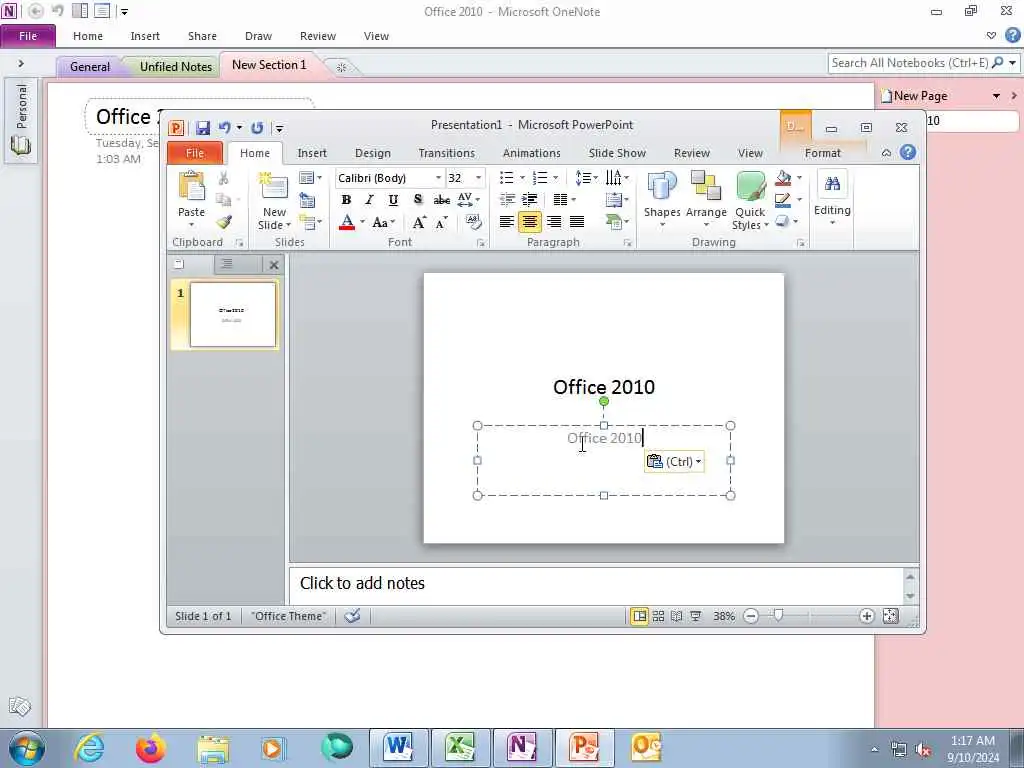Switch to Slide Sorter view
1024x768 pixels.
[x=658, y=616]
